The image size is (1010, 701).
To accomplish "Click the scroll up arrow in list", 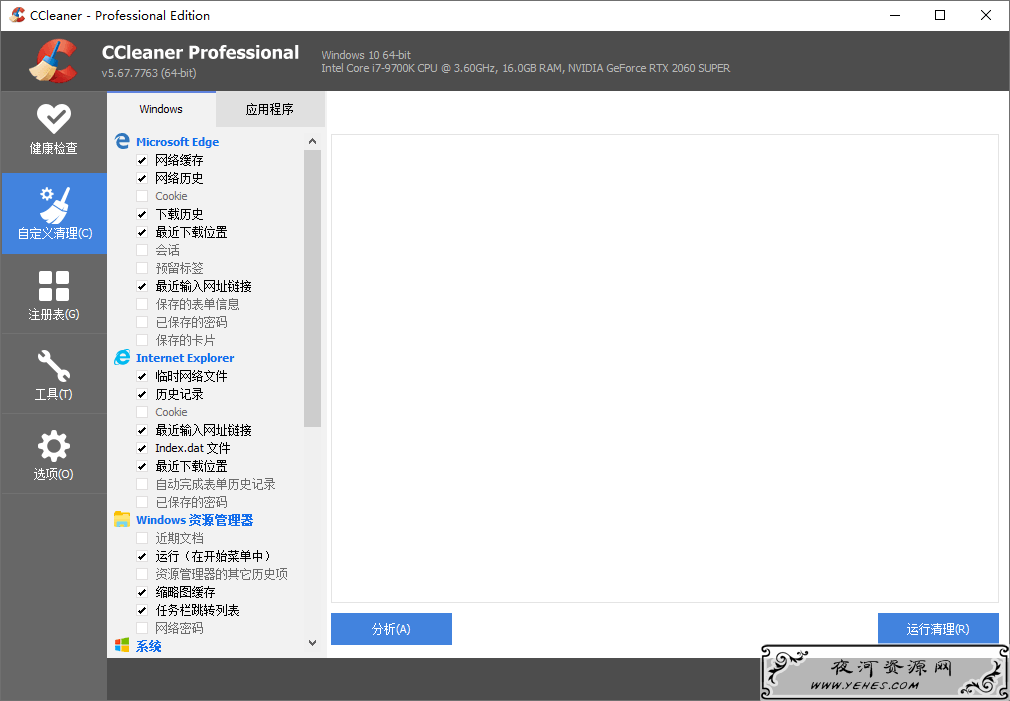I will point(312,141).
